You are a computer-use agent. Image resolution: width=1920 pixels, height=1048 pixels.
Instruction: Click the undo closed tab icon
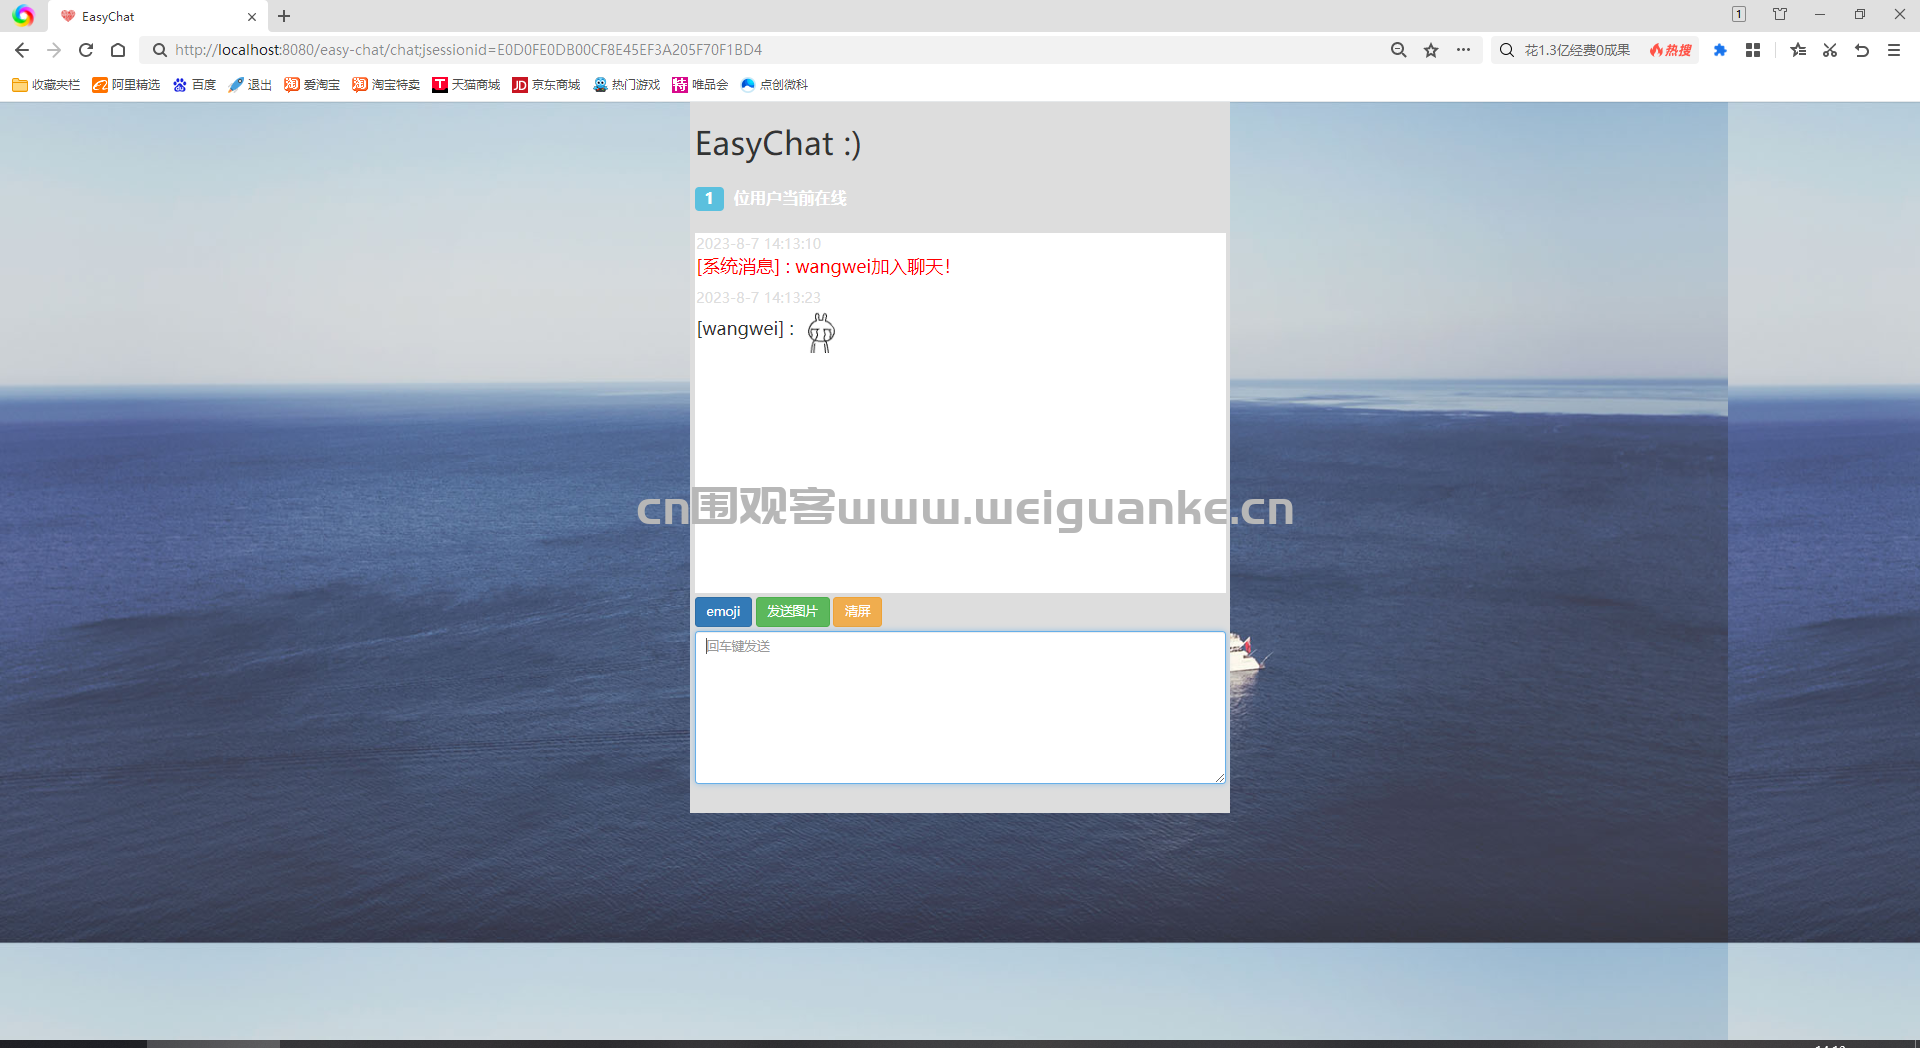[x=1862, y=50]
